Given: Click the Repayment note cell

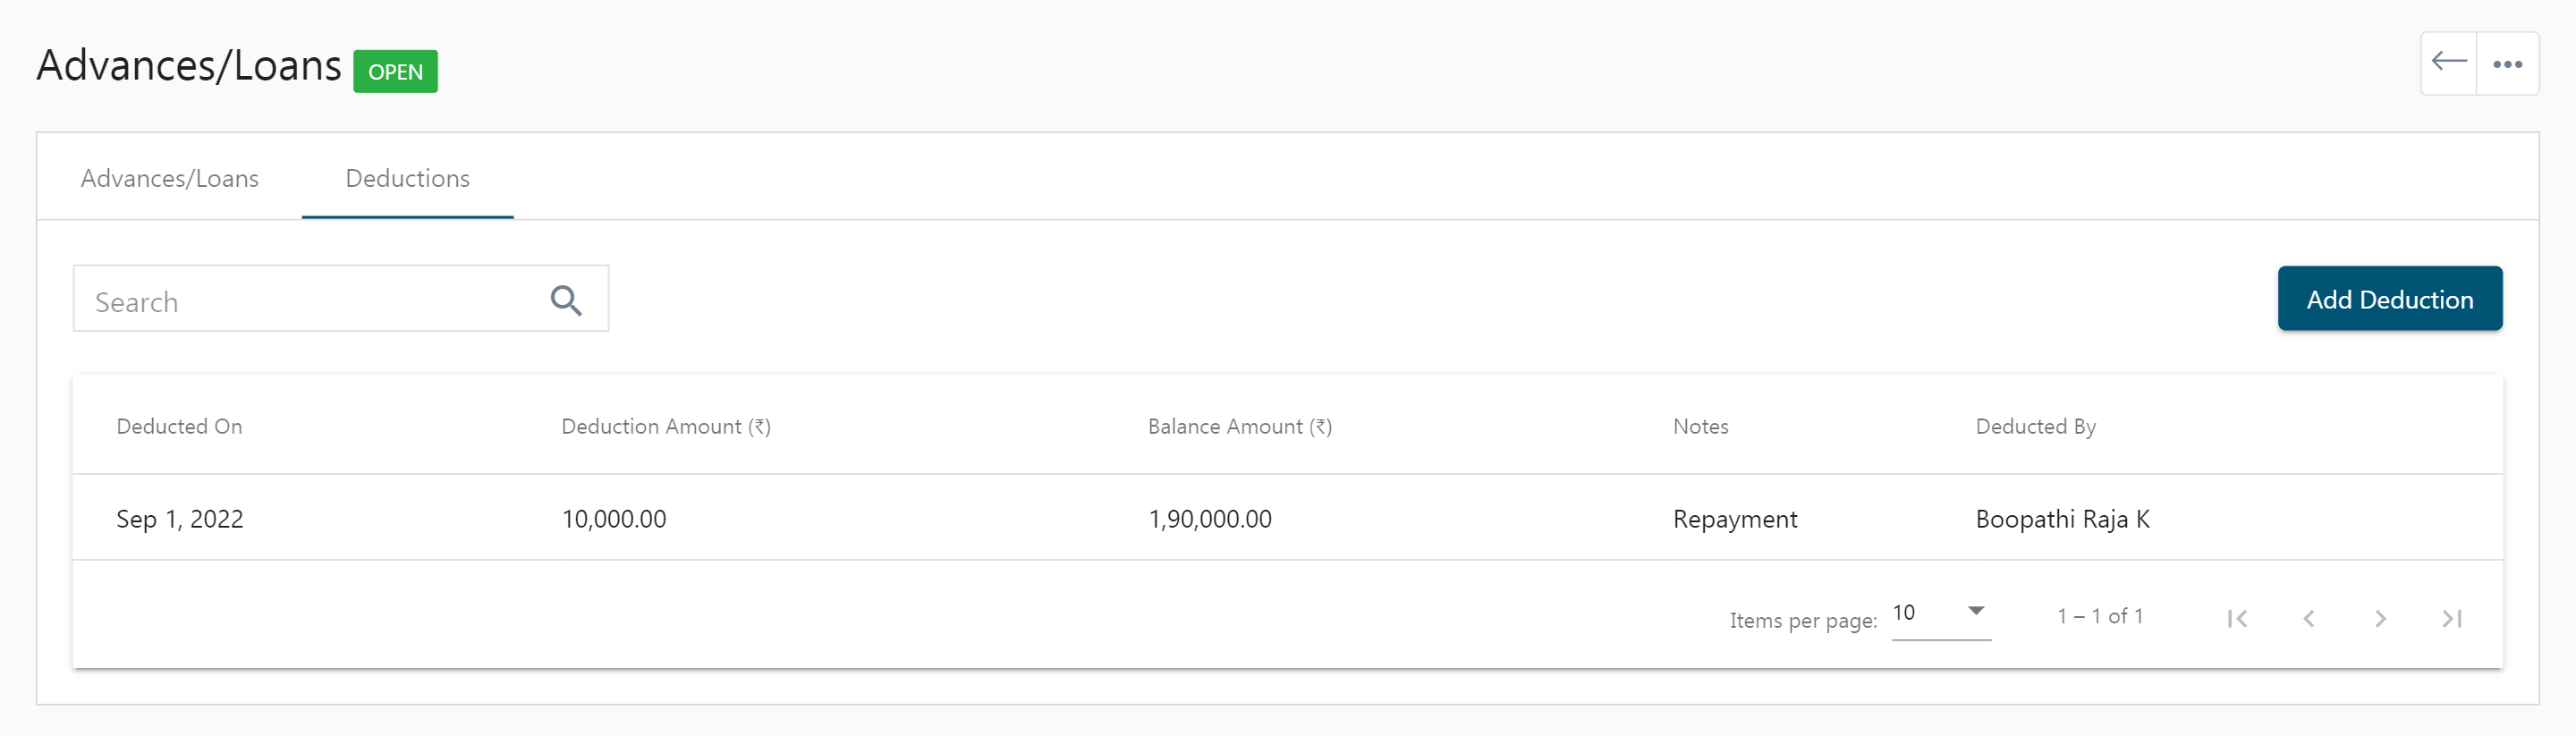Looking at the screenshot, I should tap(1734, 519).
